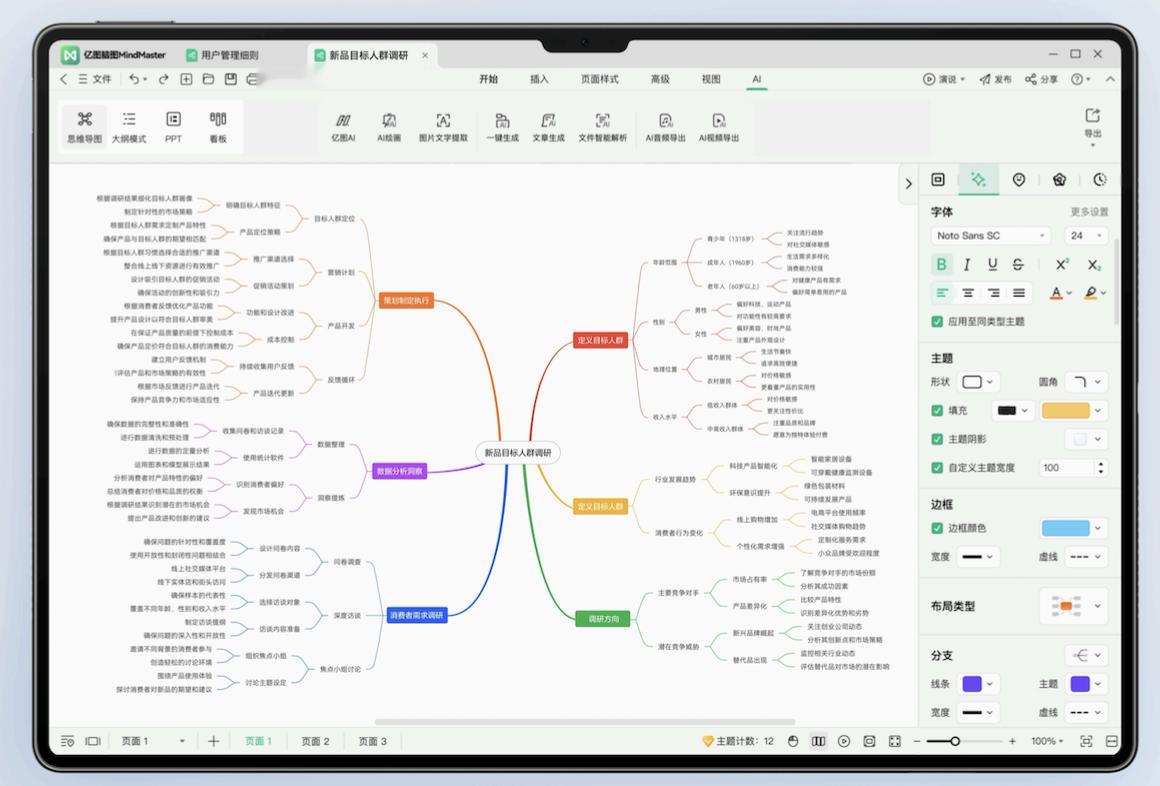Click the new file plus icon
The image size is (1160, 786).
point(186,78)
